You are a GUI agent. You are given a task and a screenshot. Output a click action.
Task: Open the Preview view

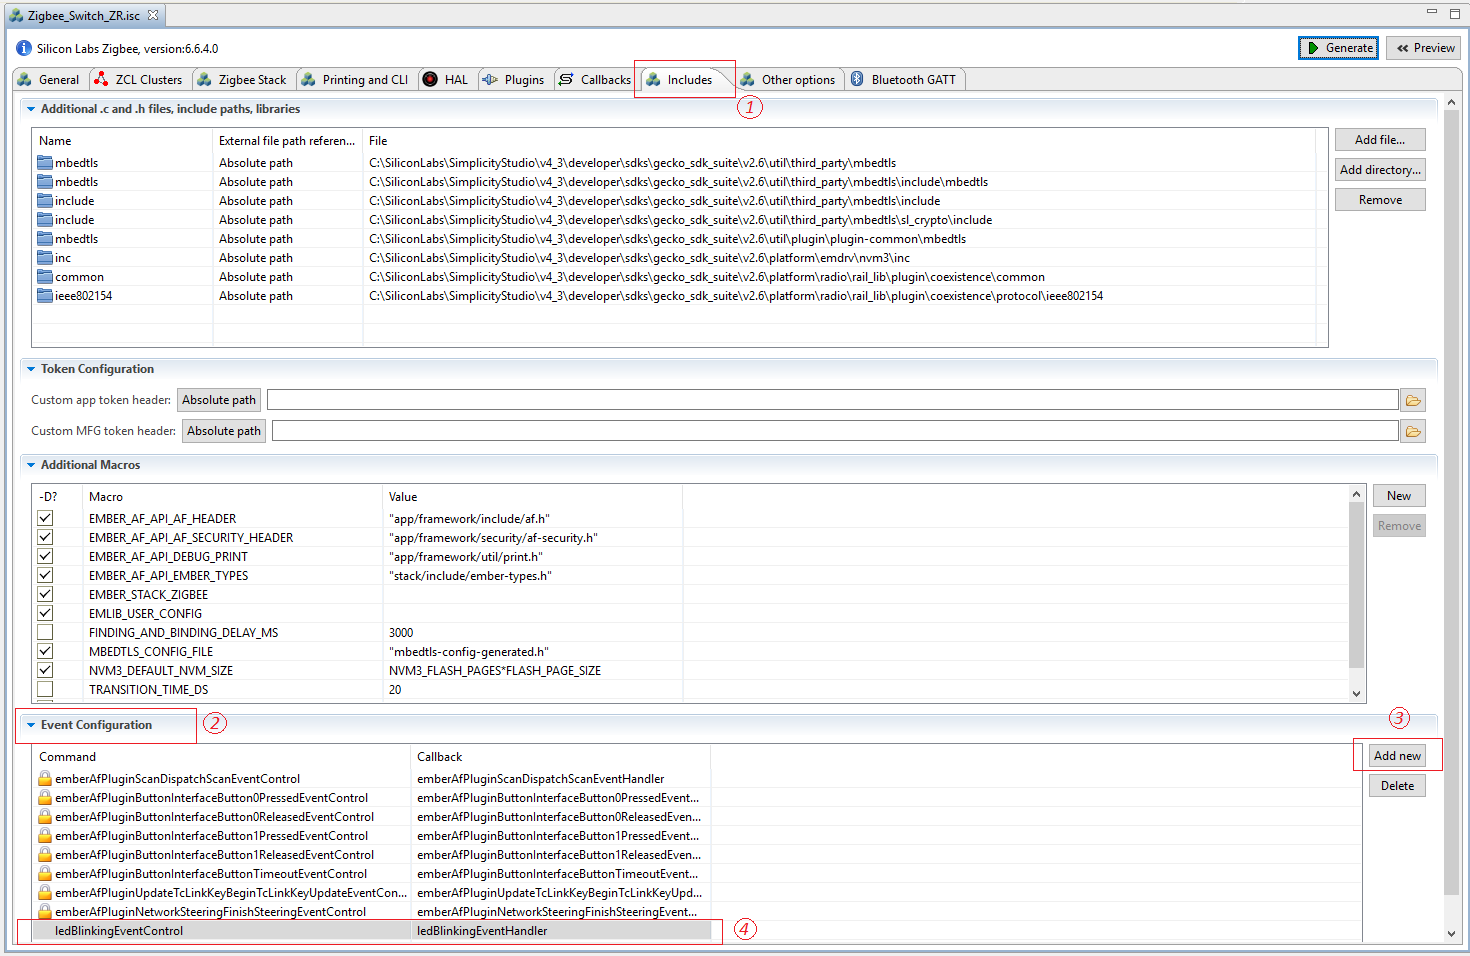pyautogui.click(x=1425, y=48)
